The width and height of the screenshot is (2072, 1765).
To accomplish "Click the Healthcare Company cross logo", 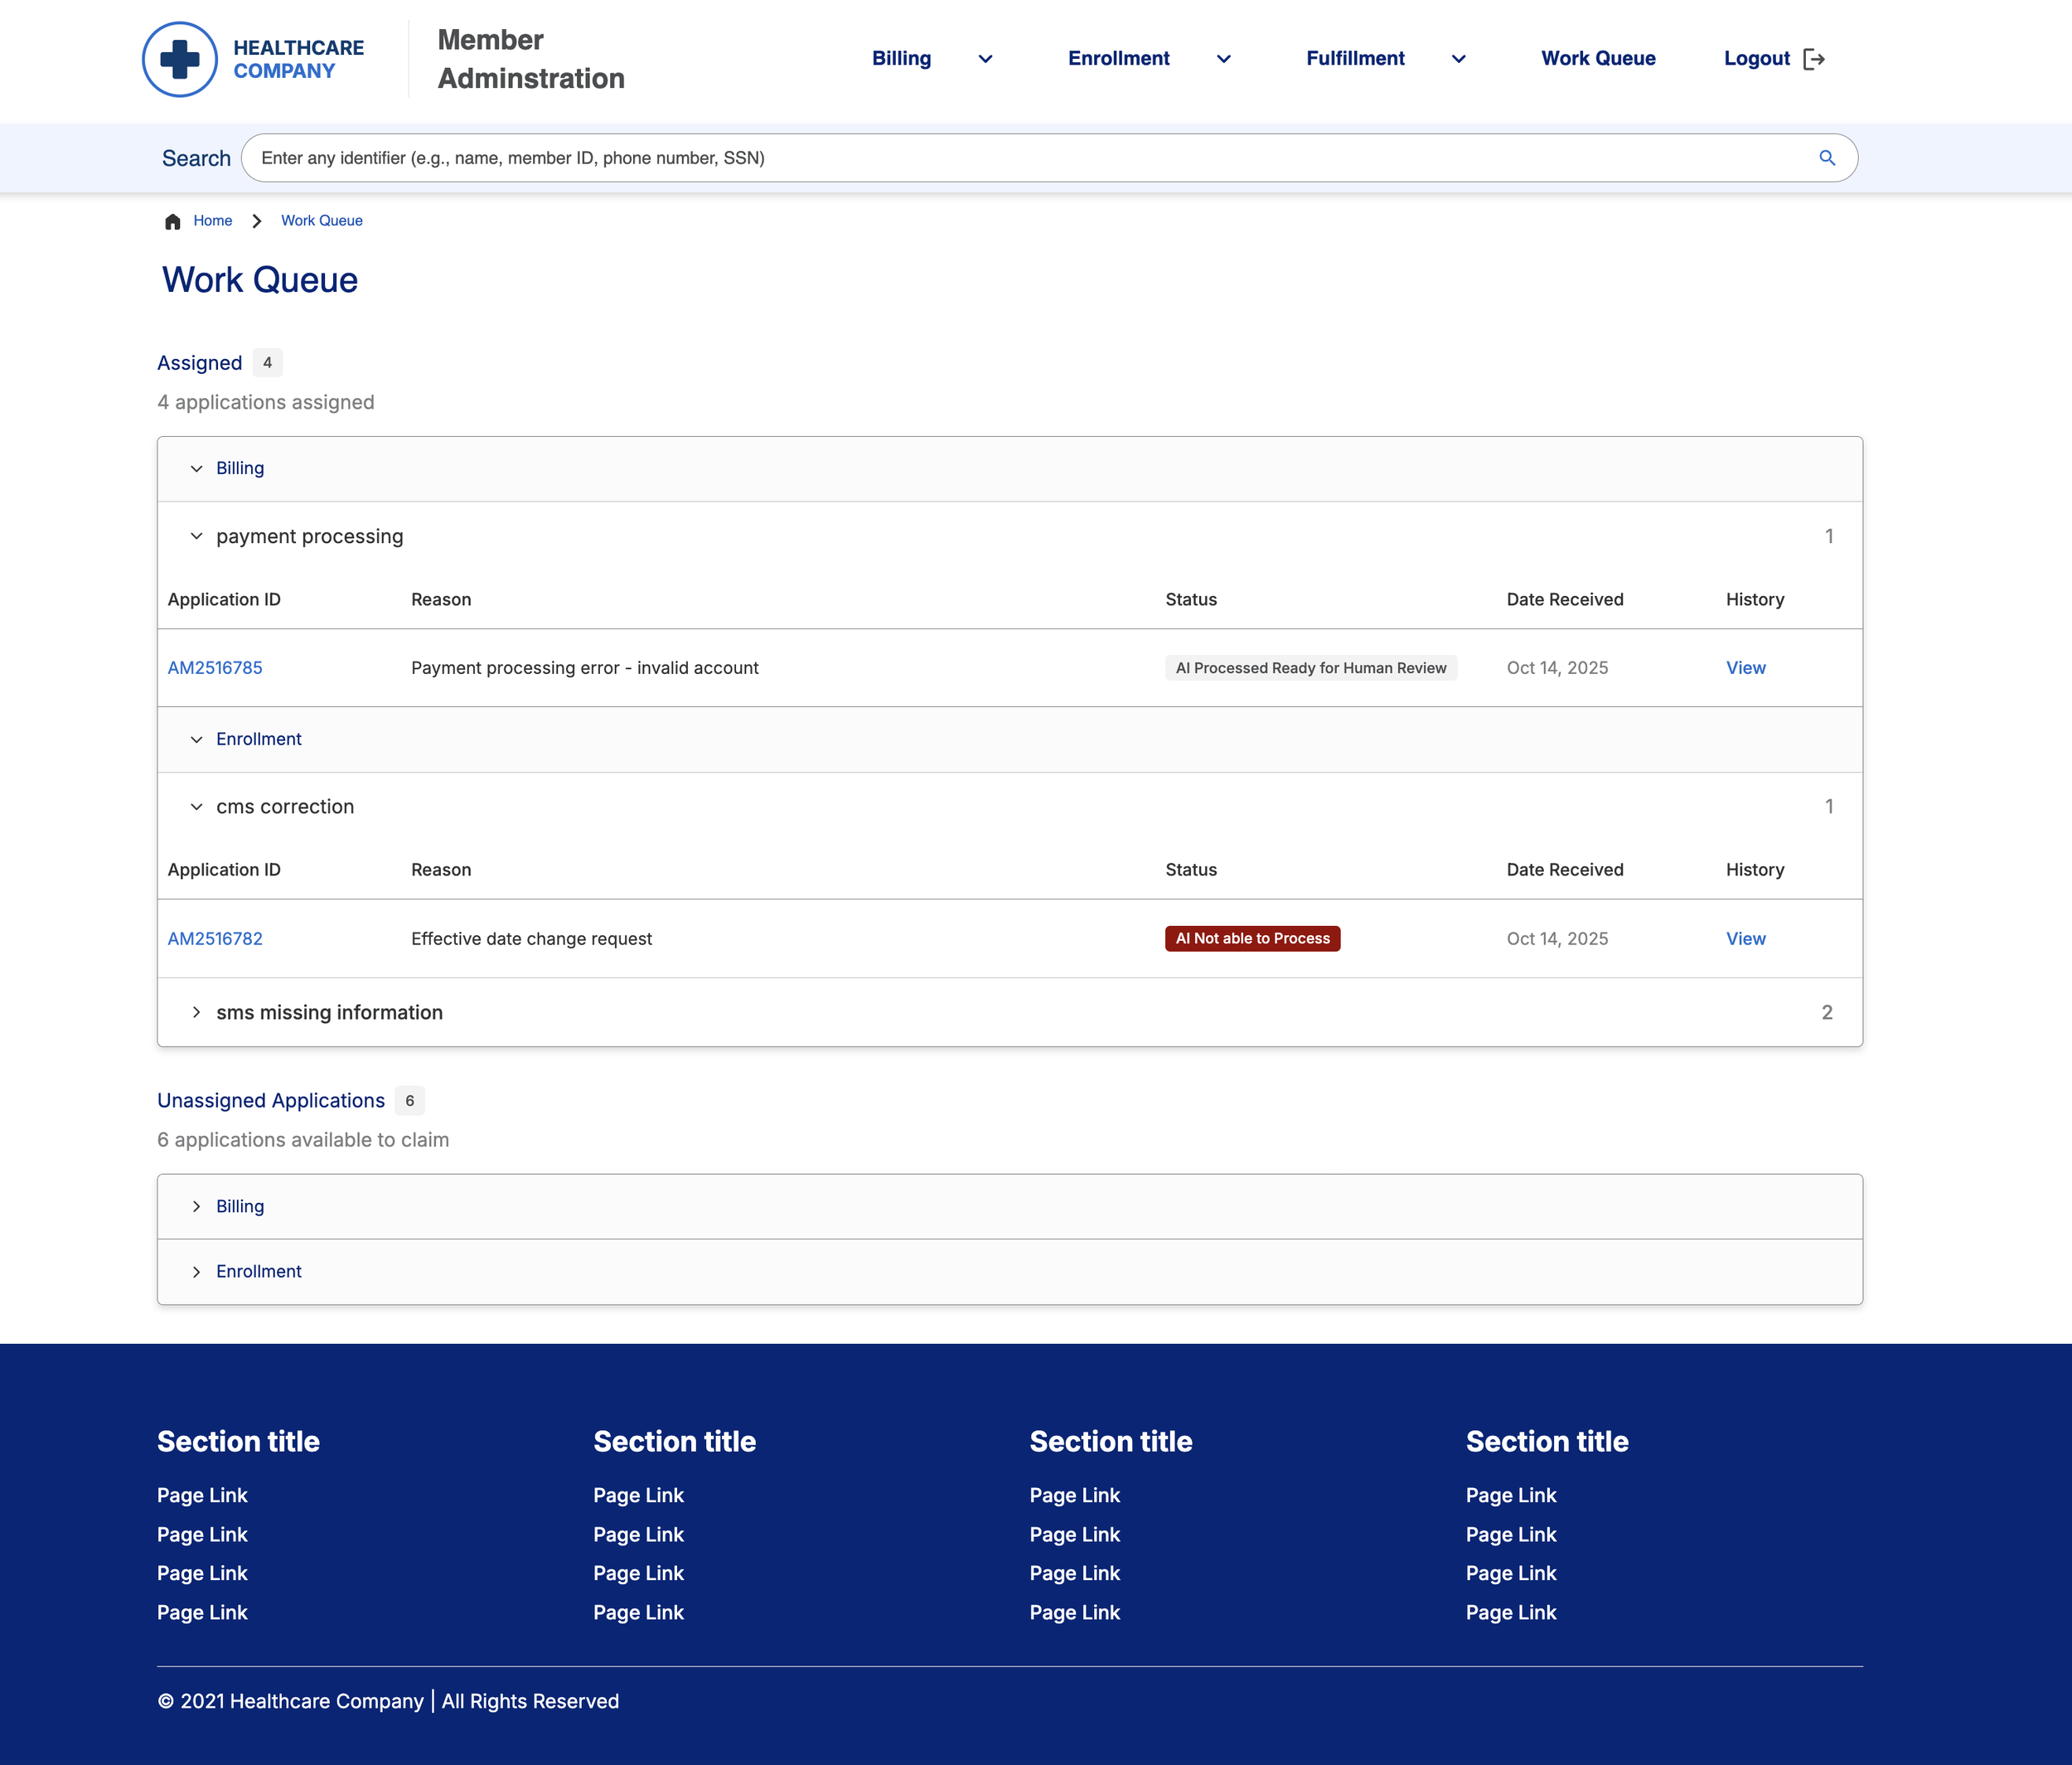I will (x=180, y=59).
